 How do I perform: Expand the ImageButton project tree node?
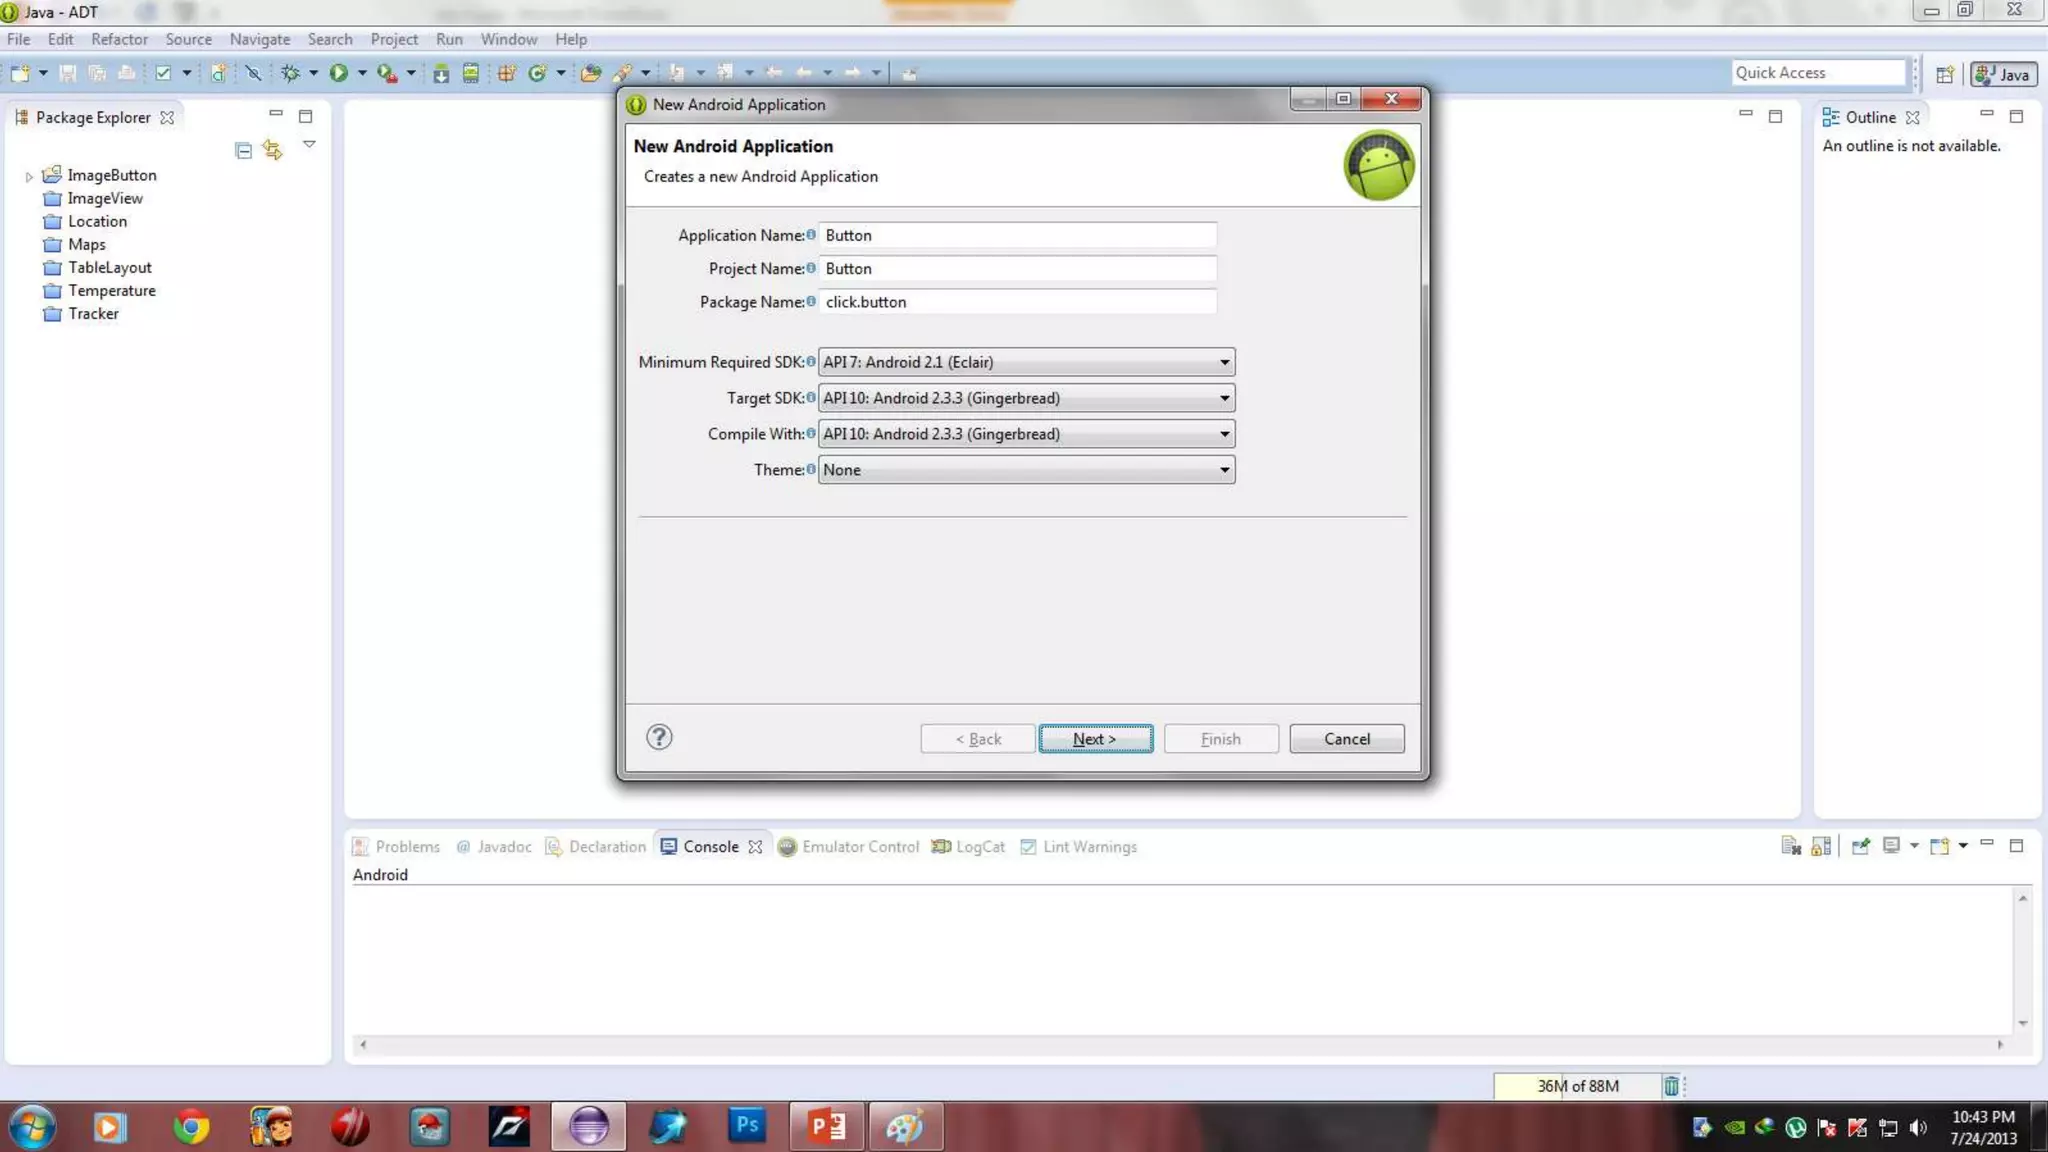point(29,176)
